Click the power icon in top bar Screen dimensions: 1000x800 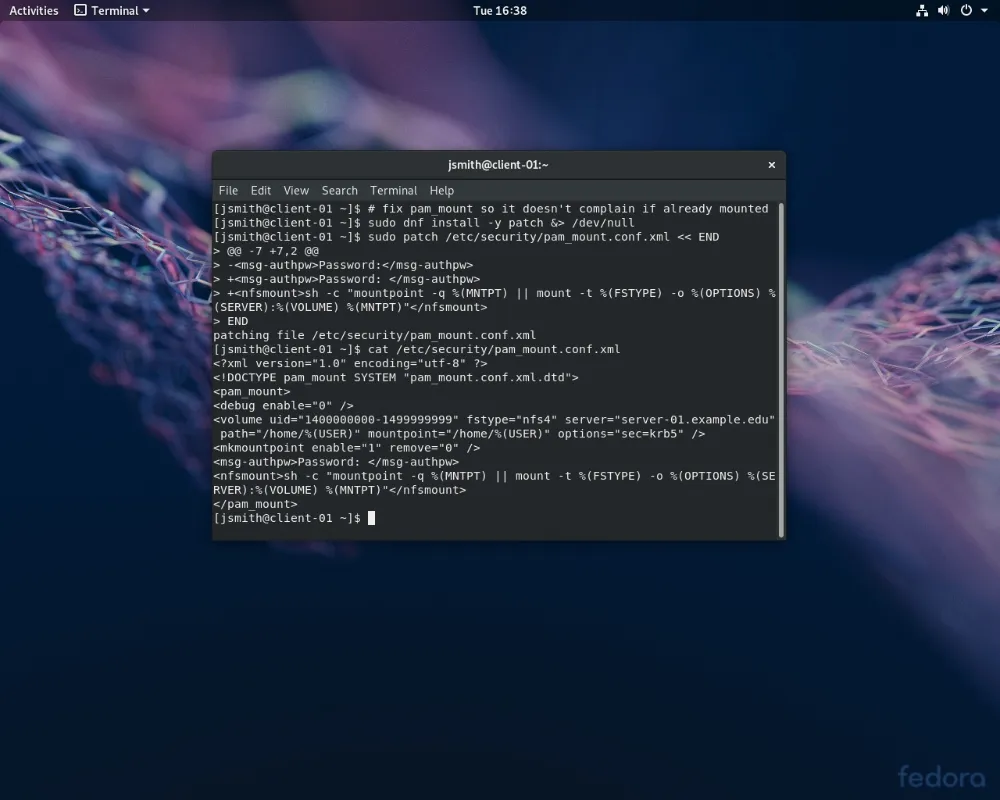coord(966,10)
